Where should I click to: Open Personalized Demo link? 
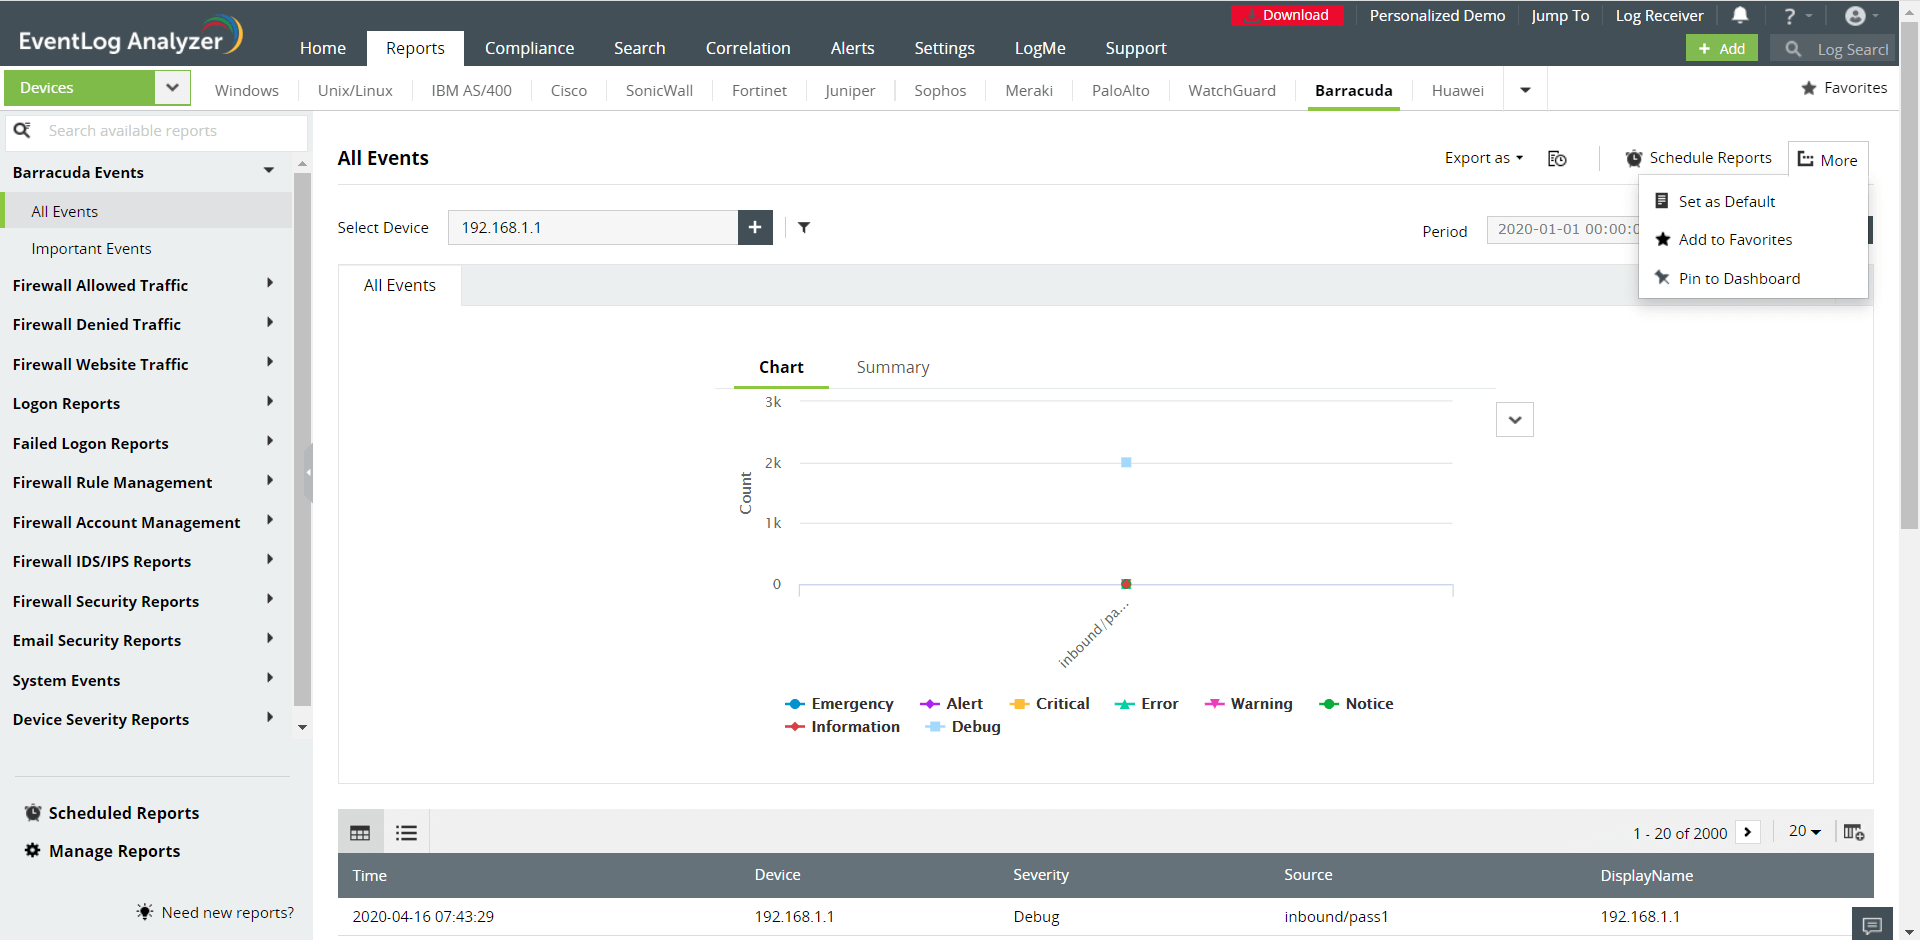coord(1437,16)
